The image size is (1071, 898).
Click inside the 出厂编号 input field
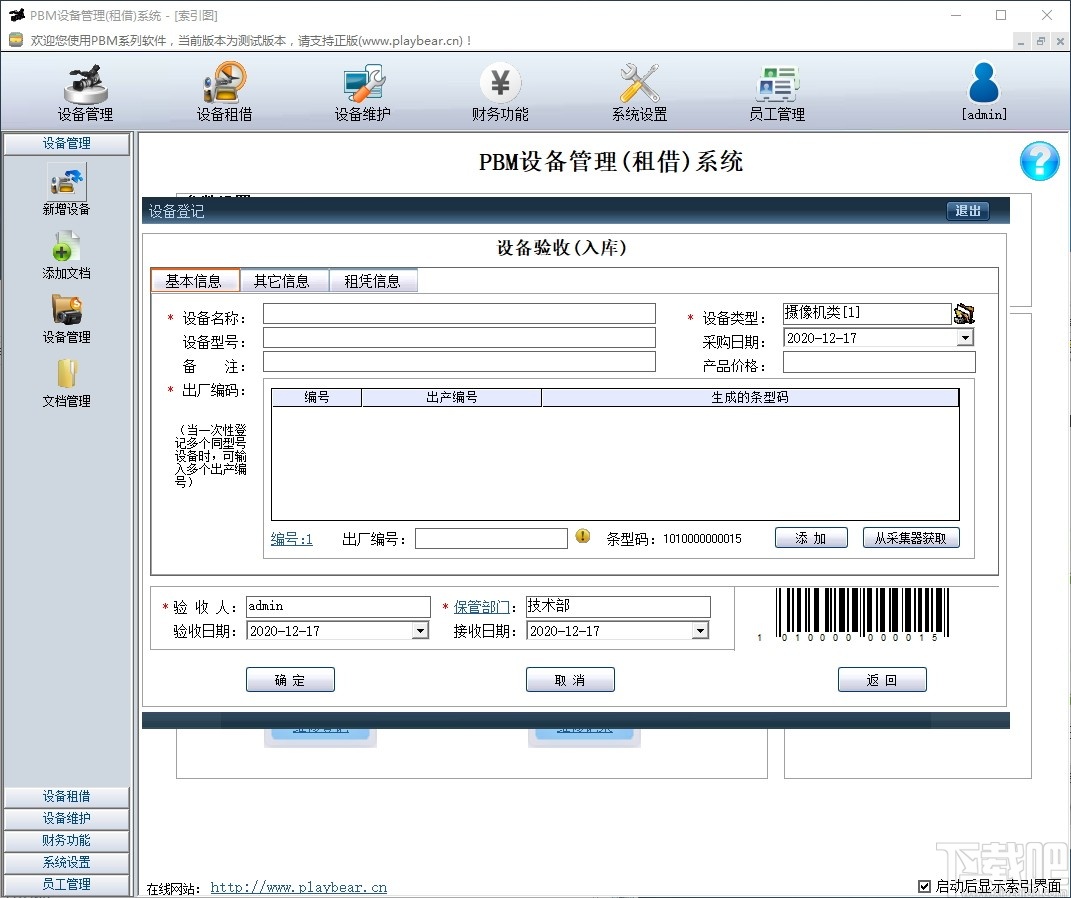pos(491,538)
